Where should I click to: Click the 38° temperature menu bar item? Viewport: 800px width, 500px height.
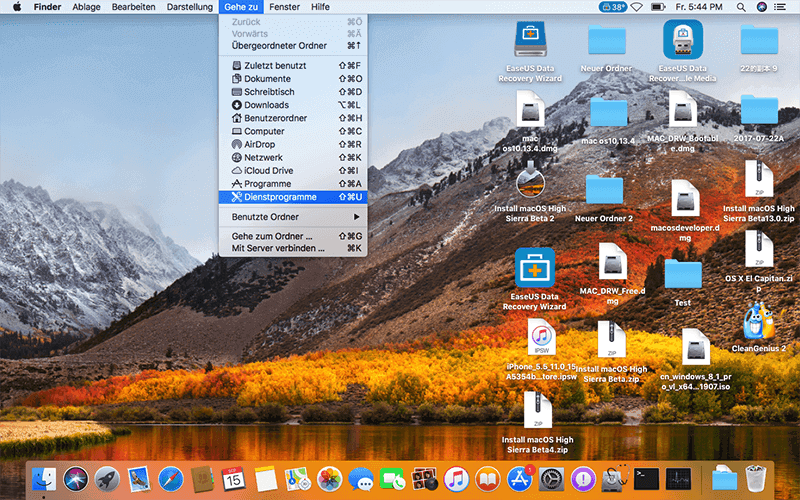[x=613, y=7]
